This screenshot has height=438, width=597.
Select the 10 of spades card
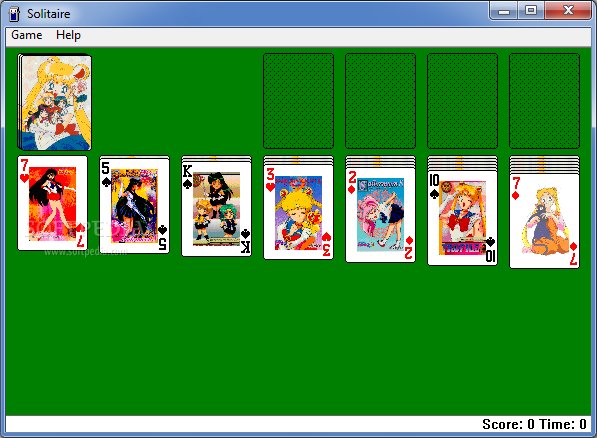[462, 217]
